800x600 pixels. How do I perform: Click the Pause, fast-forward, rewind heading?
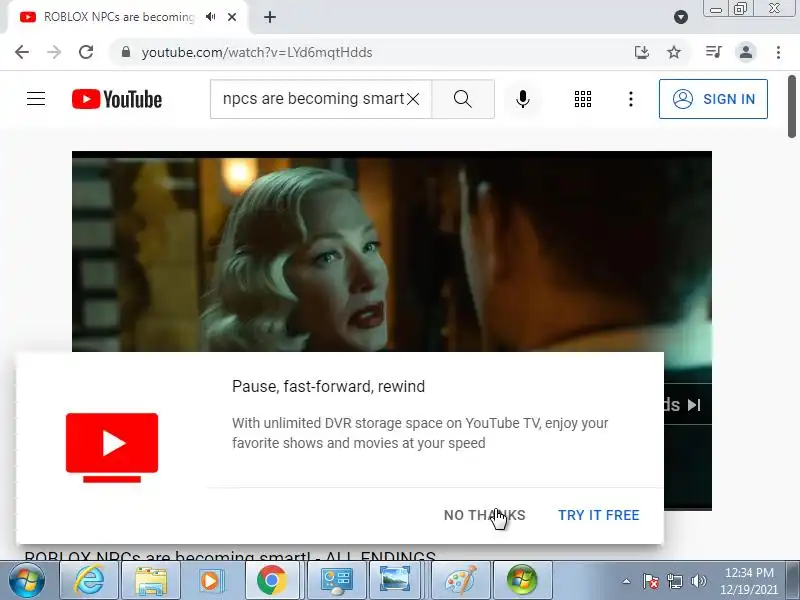(x=328, y=386)
